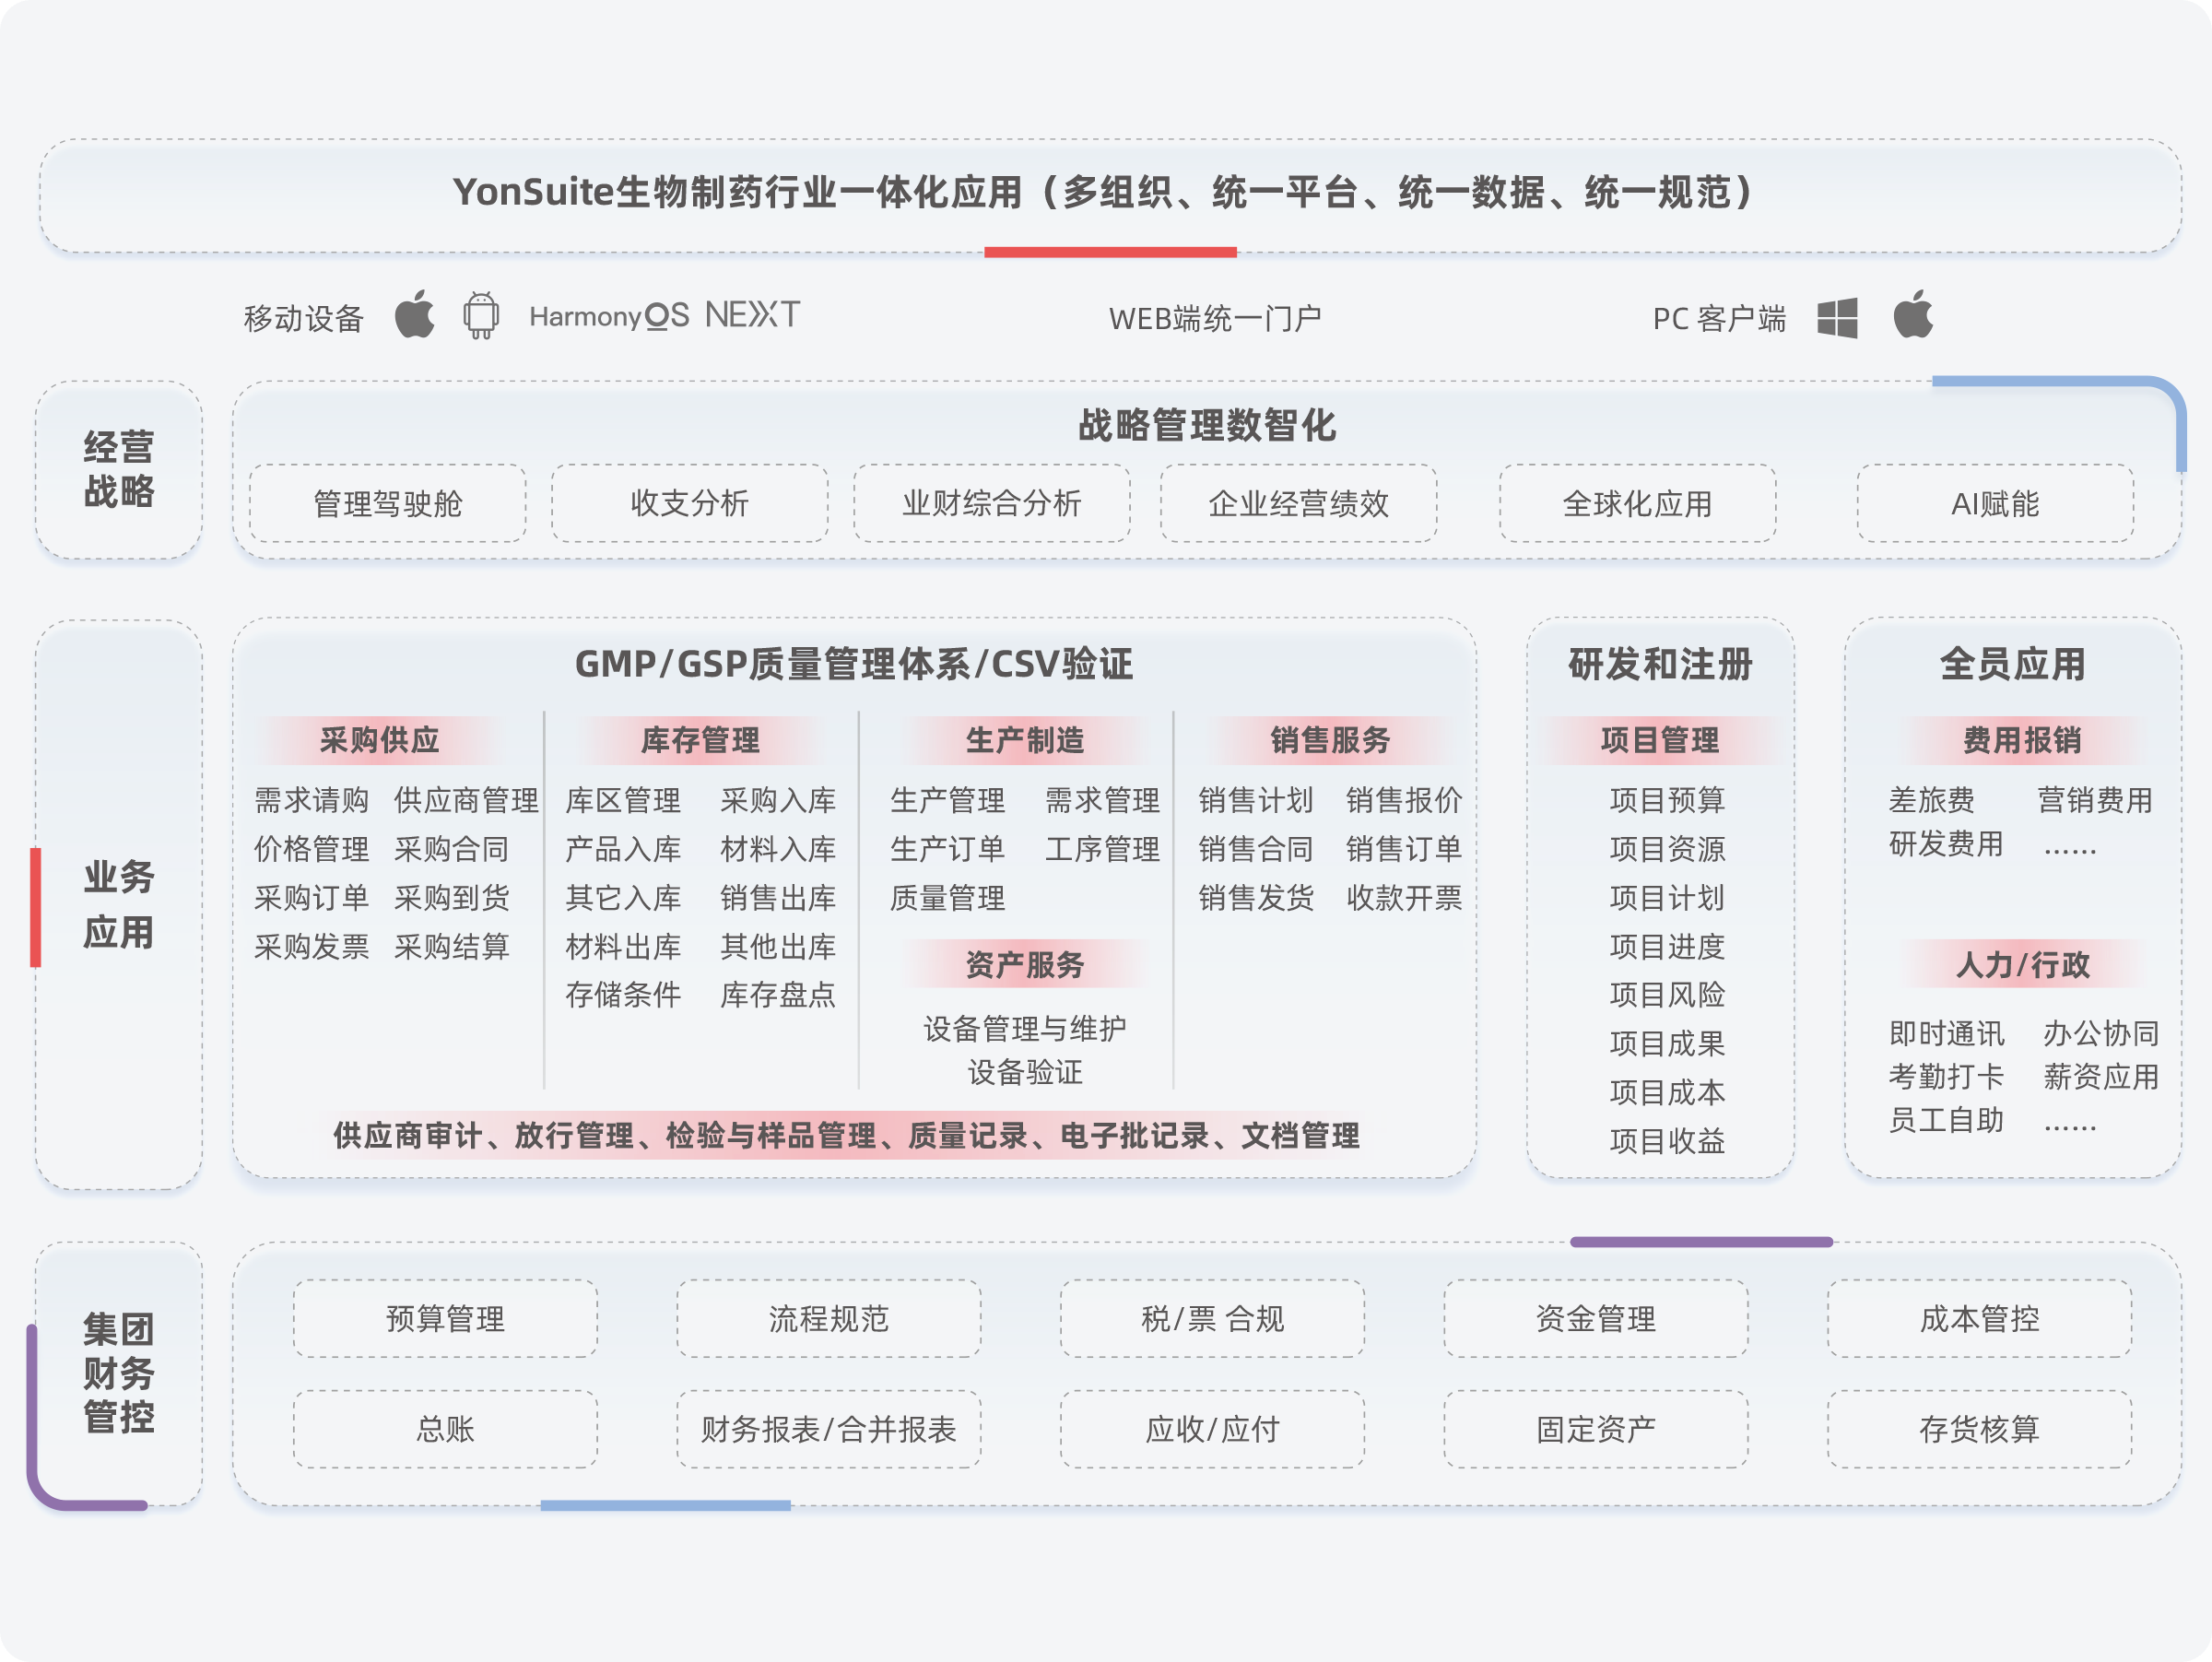Select the Windows logo beside PC 客户端
This screenshot has width=2212, height=1662.
[1838, 317]
